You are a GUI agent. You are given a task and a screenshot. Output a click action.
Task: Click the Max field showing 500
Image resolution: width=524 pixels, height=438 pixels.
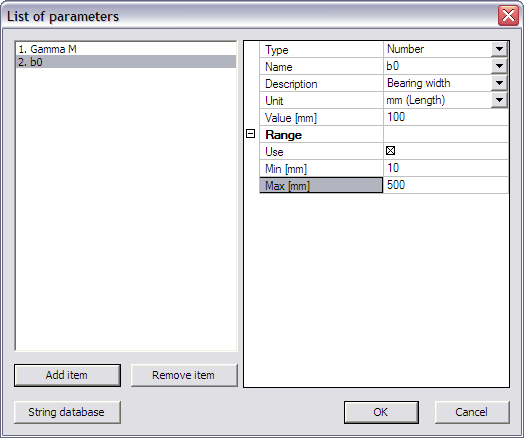446,185
